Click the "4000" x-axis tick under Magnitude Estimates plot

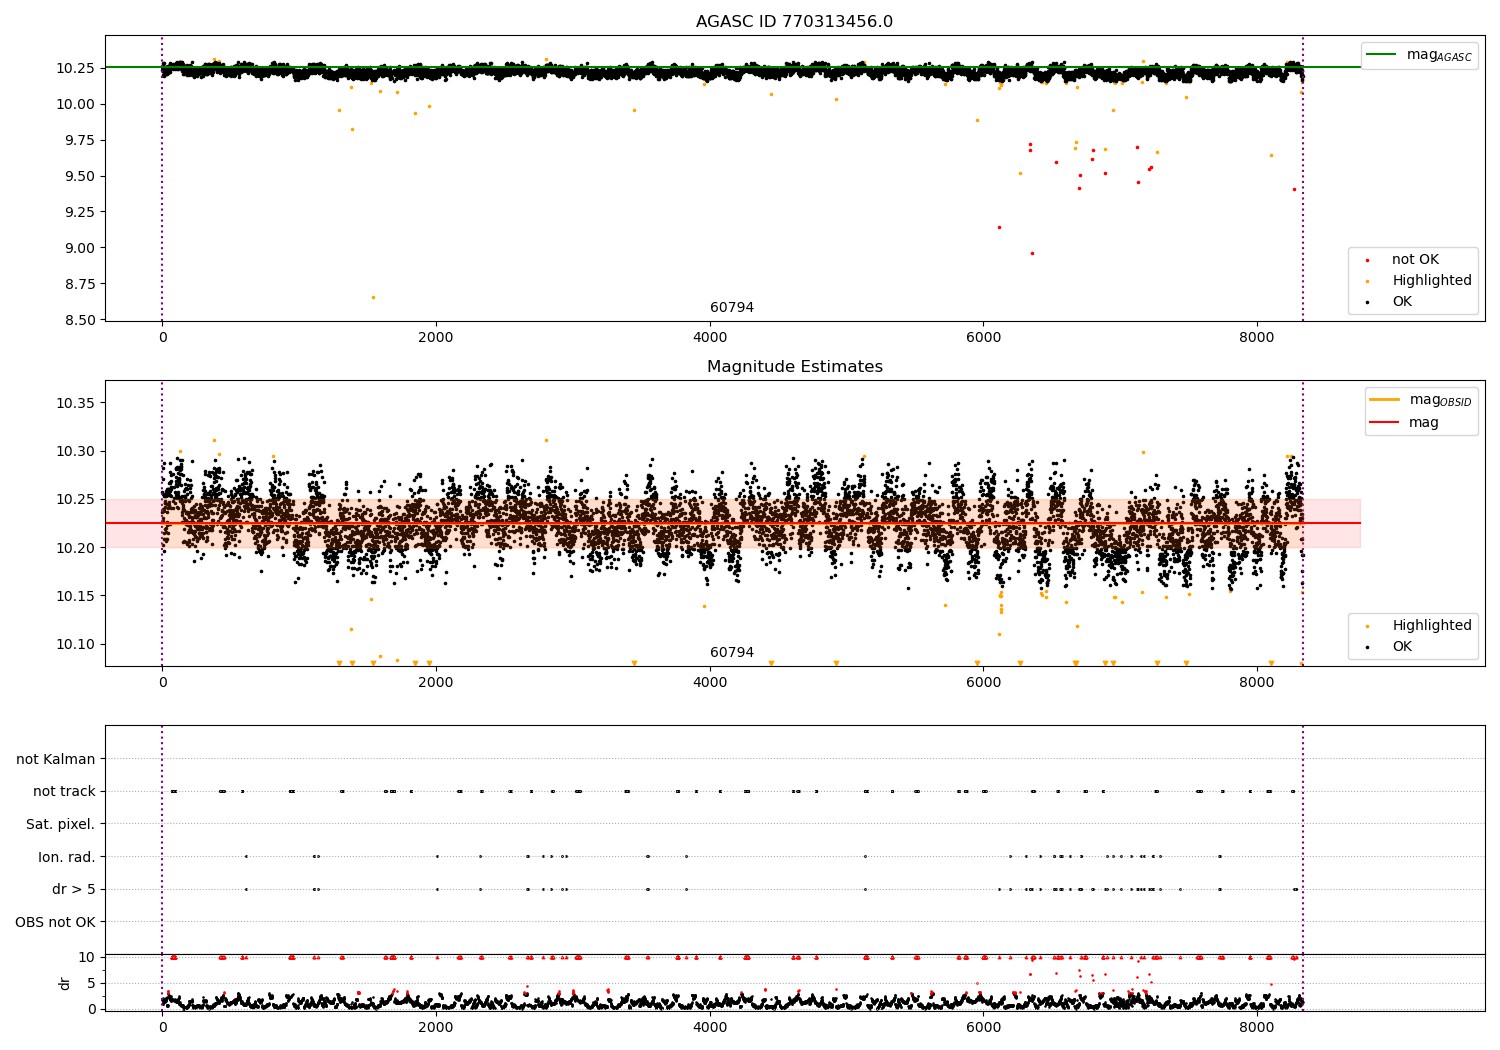pyautogui.click(x=710, y=682)
